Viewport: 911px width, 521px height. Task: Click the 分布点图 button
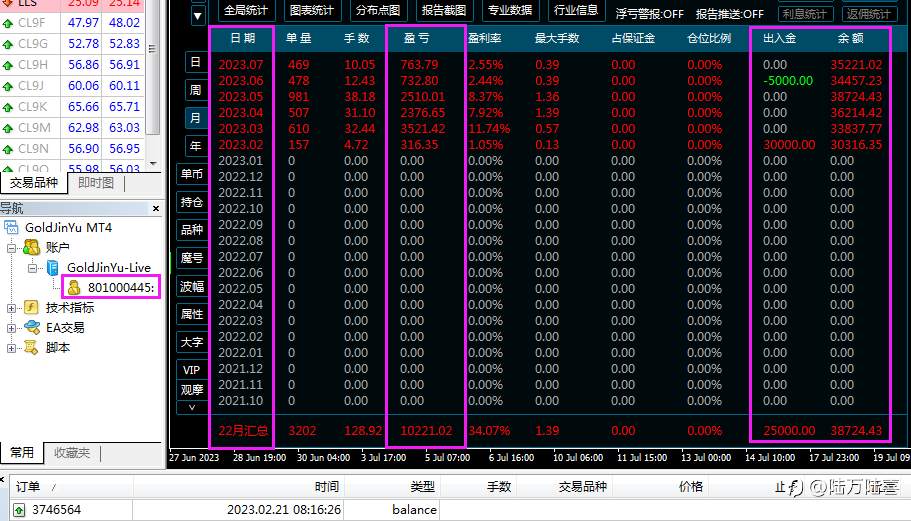coord(378,10)
